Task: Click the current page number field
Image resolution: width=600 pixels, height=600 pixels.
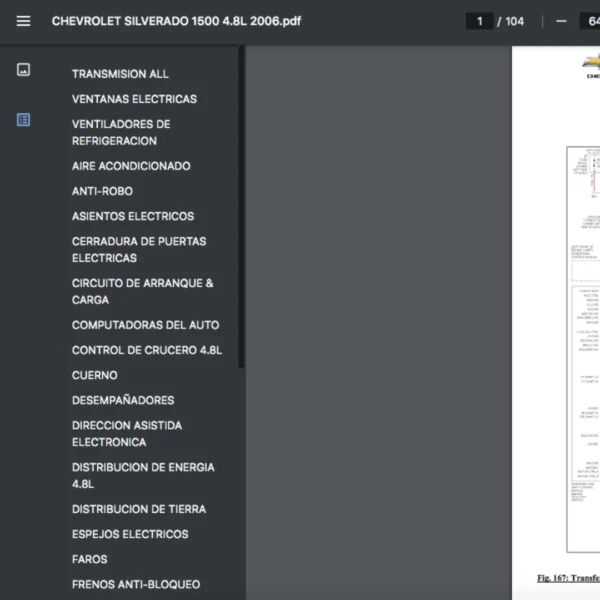Action: tap(480, 21)
